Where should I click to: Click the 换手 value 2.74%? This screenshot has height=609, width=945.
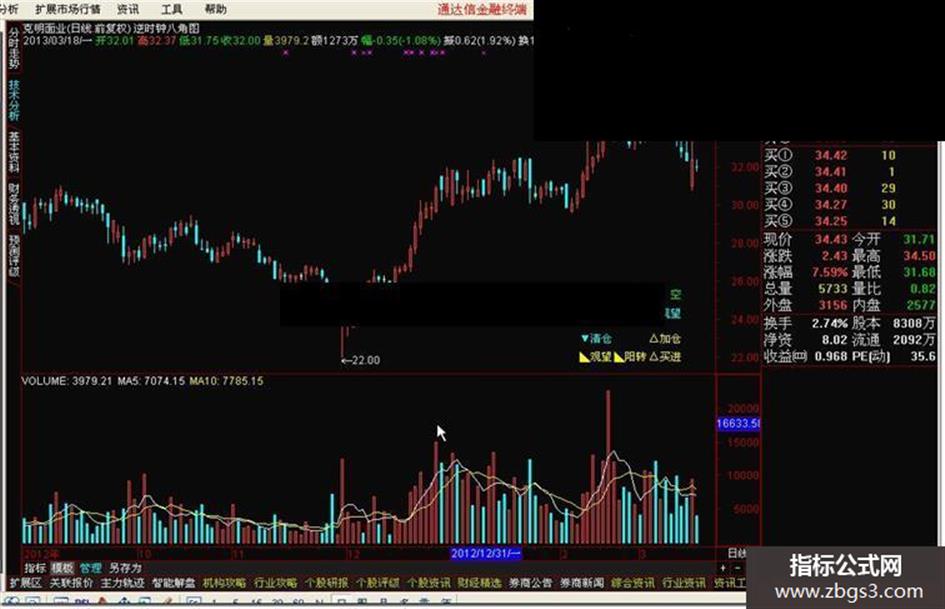(830, 324)
